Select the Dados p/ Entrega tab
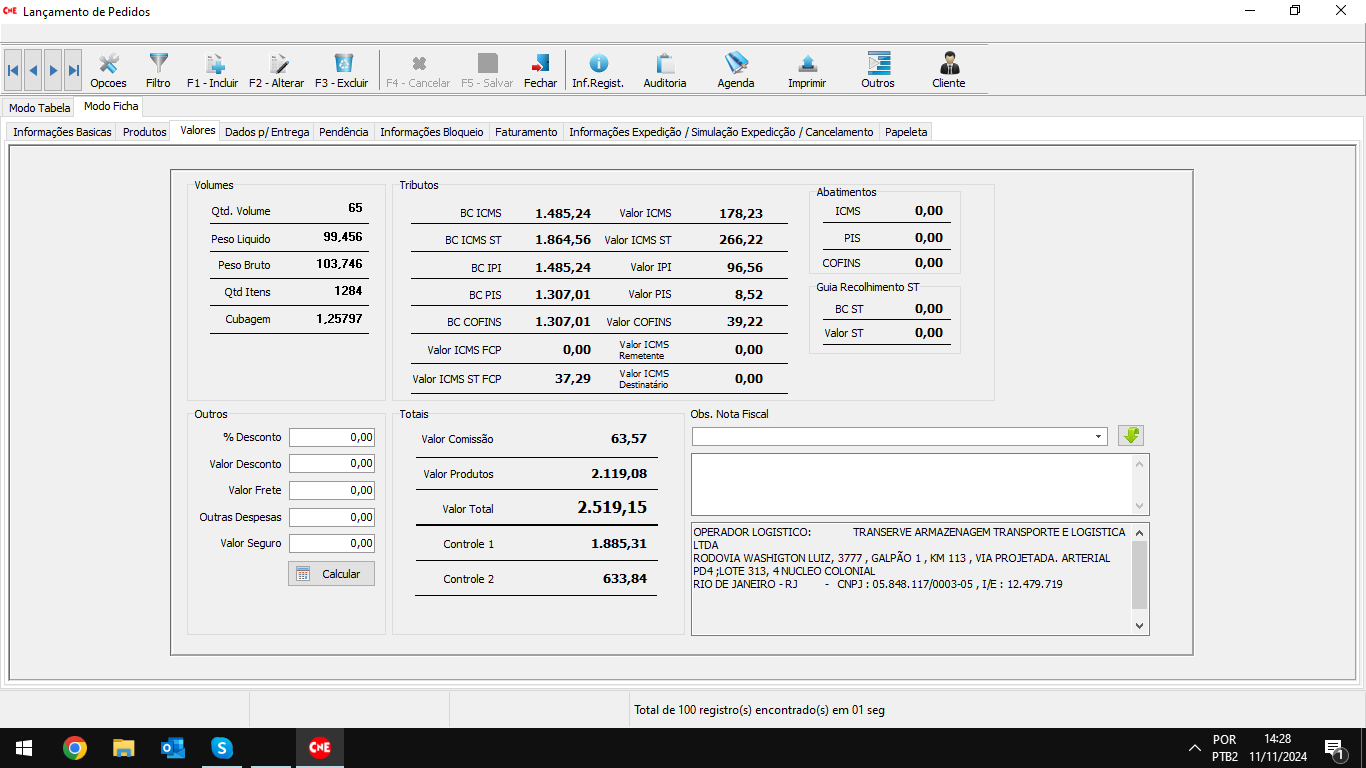The width and height of the screenshot is (1366, 768). (x=267, y=132)
